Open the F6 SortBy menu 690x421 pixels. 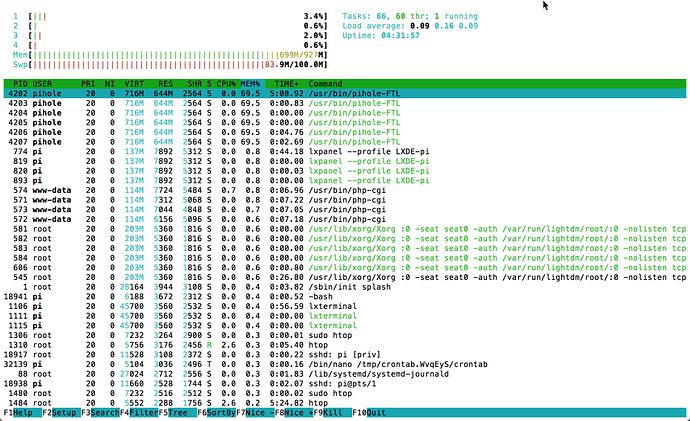tap(219, 411)
